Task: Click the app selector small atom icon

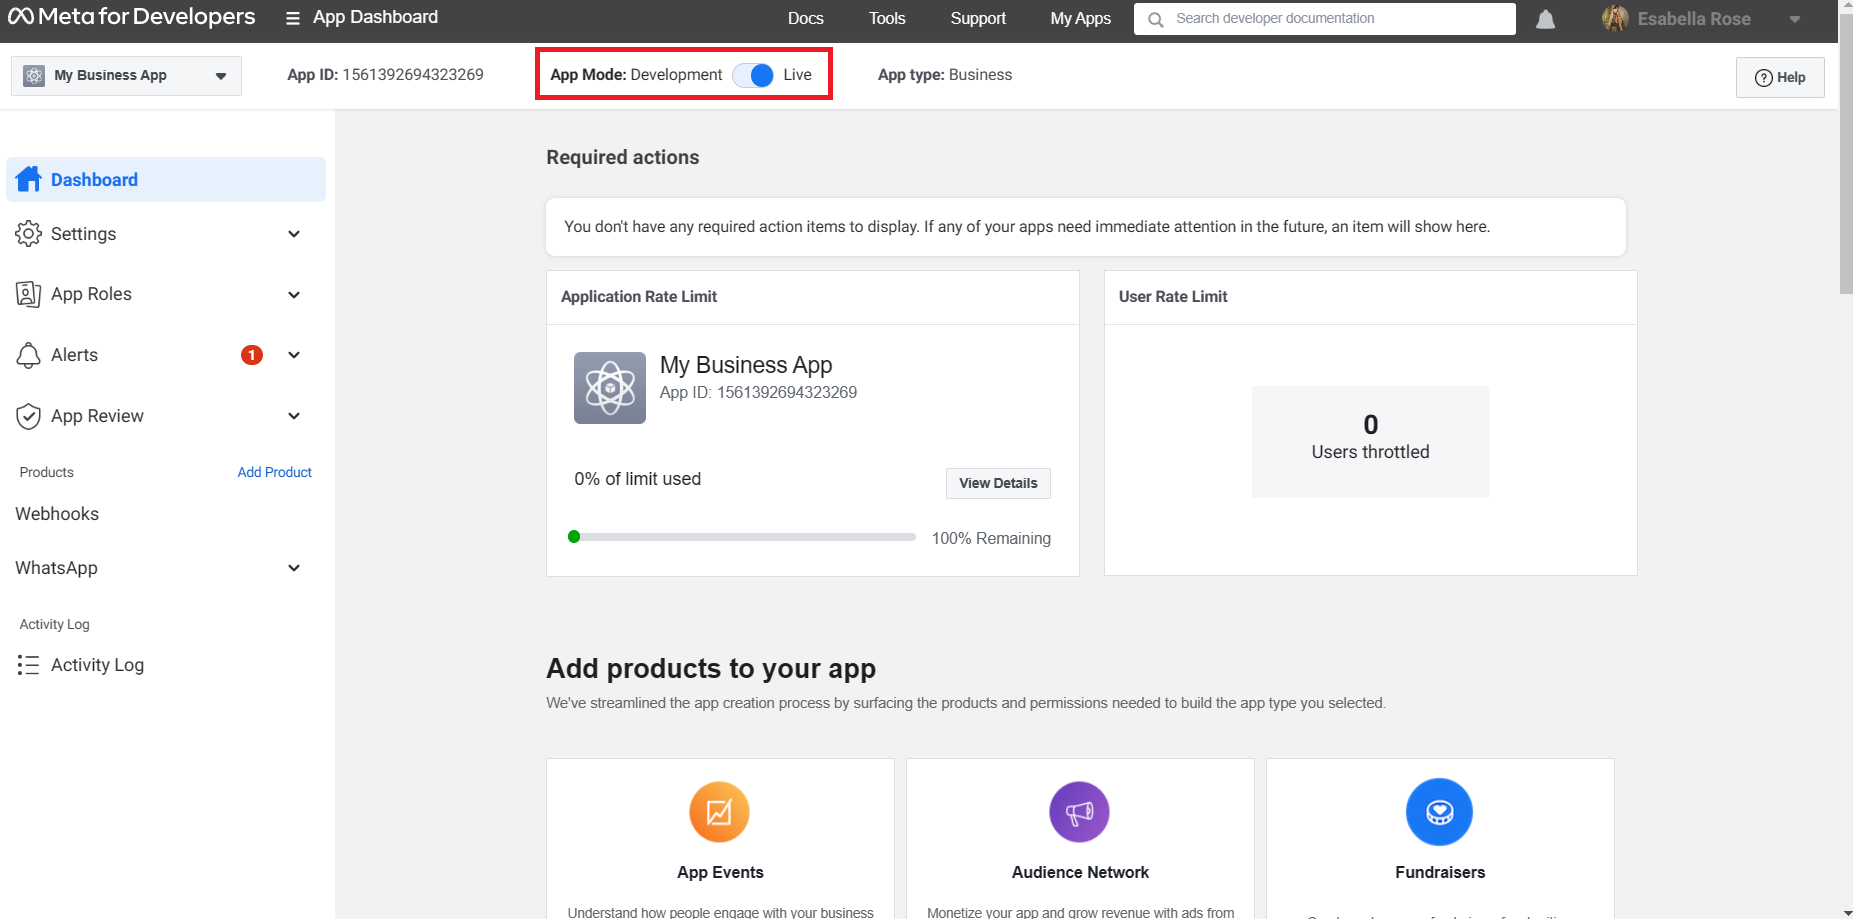Action: coord(34,76)
